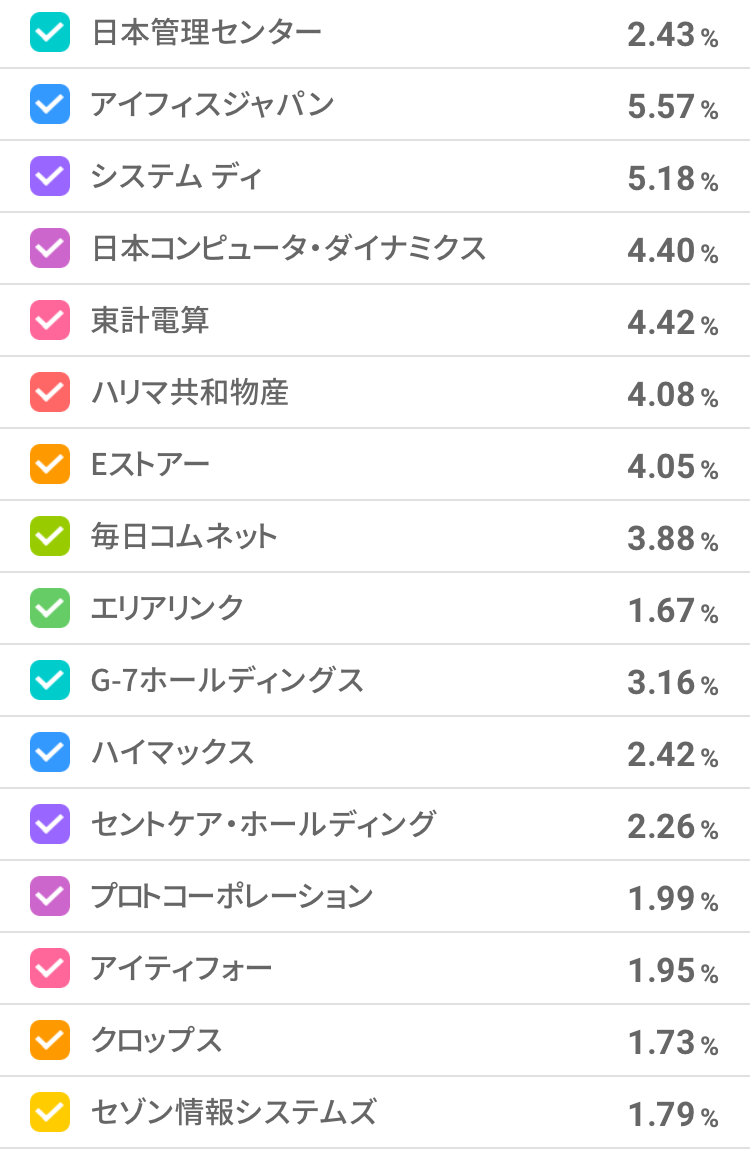This screenshot has height=1150, width=750.
Task: Toggle the アイフィスジャパン checkbox
Action: pos(50,105)
